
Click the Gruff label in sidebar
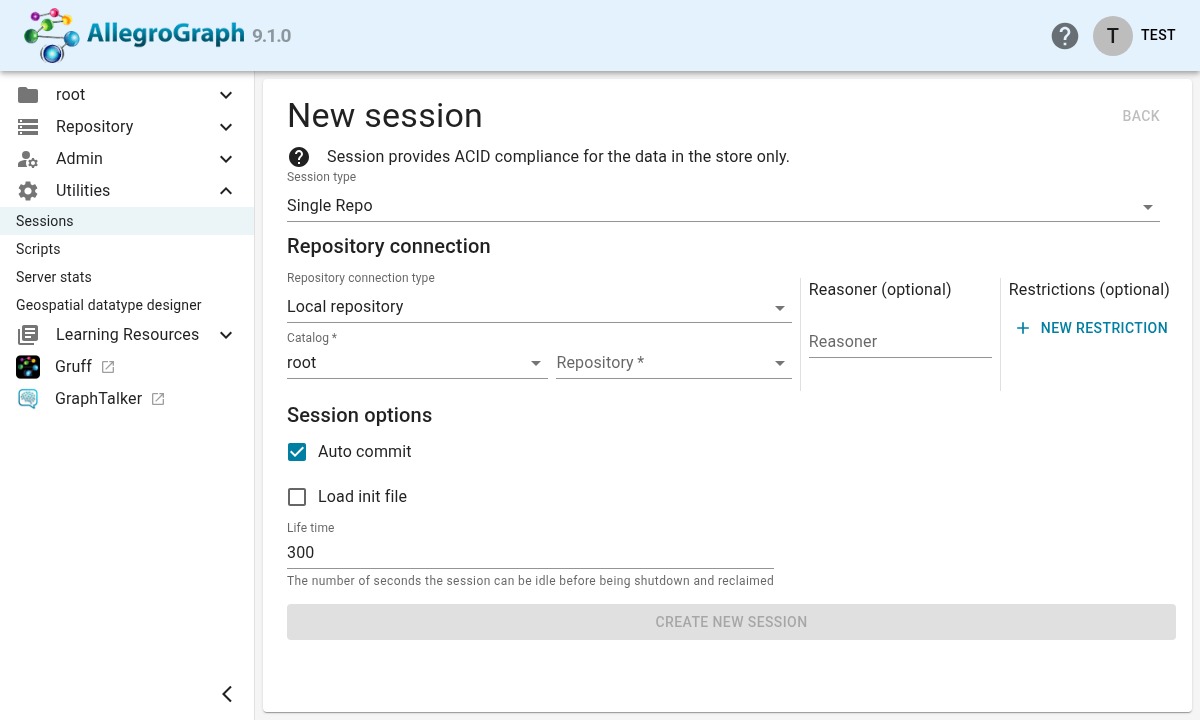[x=73, y=367]
